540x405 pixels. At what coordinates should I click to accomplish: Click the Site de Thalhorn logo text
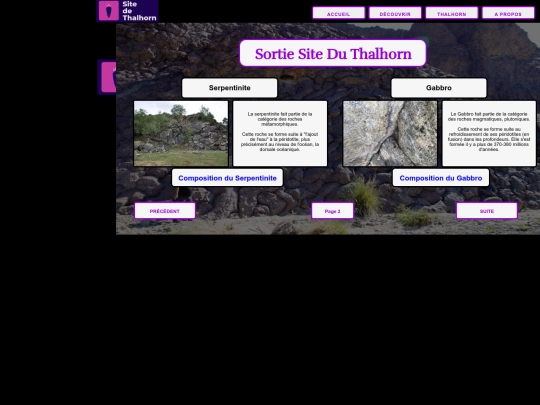click(x=139, y=11)
